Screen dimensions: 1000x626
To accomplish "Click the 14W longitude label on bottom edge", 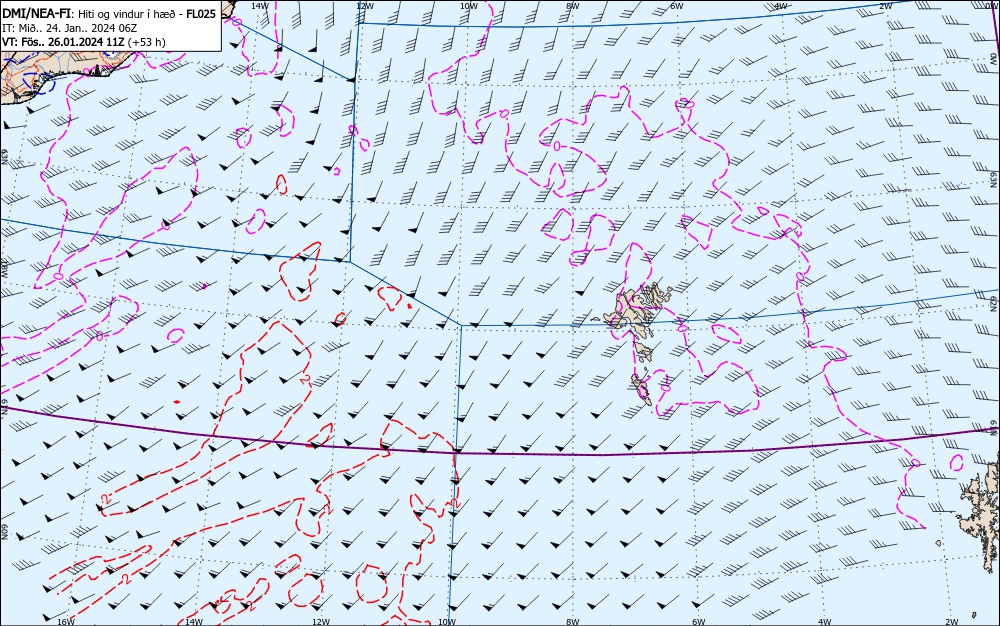I will tap(194, 622).
